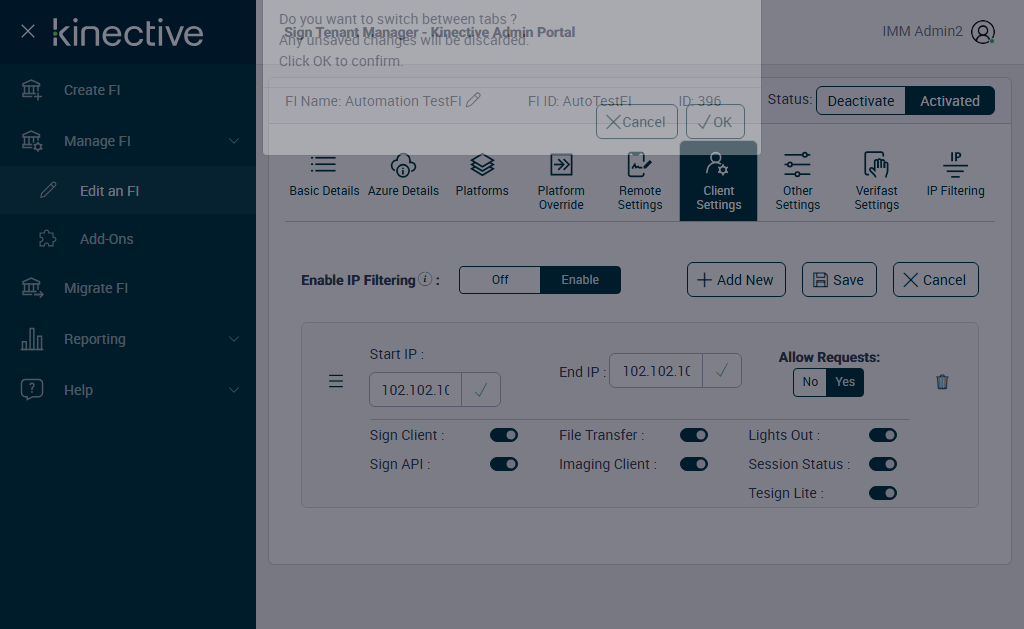Expand the Help chevron

[234, 390]
